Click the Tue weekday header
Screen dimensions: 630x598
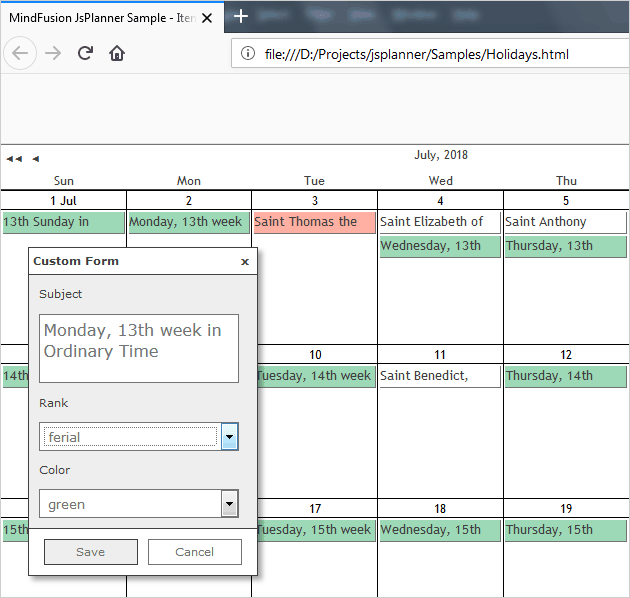tap(314, 181)
